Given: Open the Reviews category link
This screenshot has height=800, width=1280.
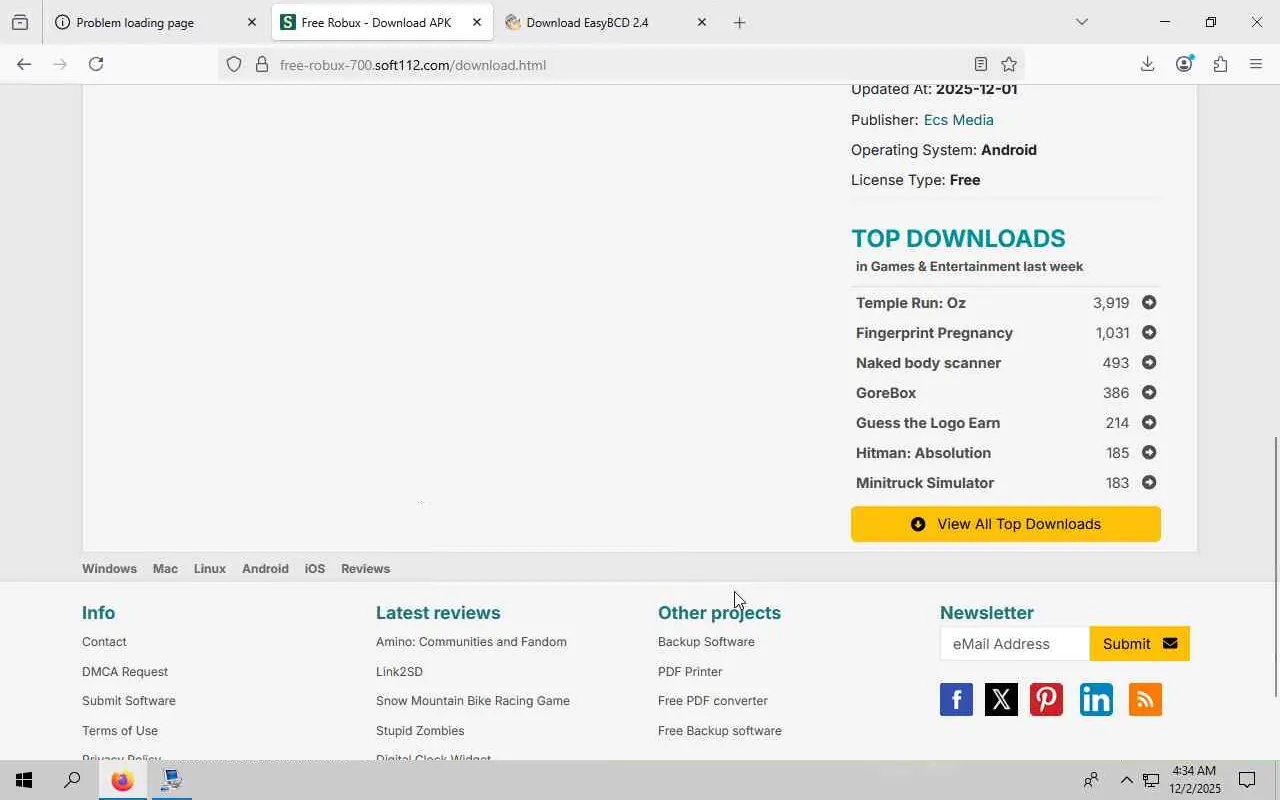Looking at the screenshot, I should pyautogui.click(x=365, y=569).
